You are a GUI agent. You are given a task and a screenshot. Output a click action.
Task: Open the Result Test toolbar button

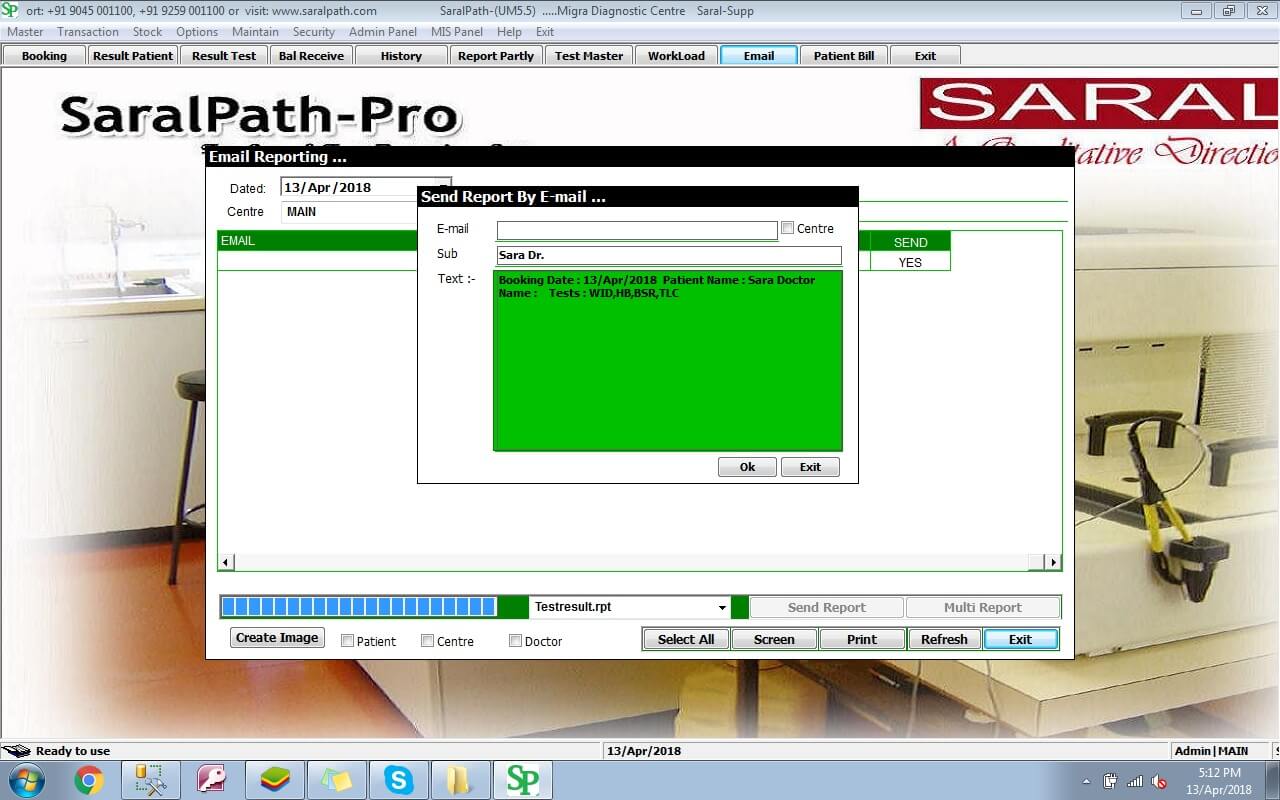point(224,56)
